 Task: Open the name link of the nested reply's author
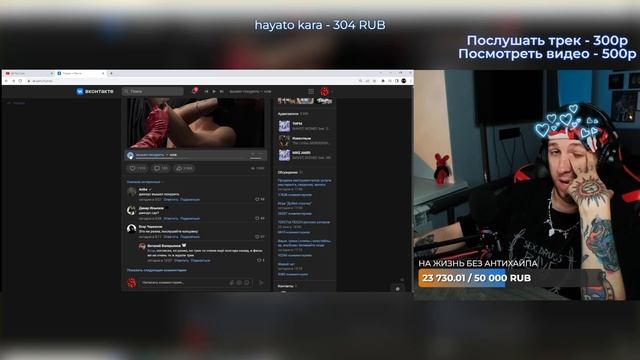(164, 246)
